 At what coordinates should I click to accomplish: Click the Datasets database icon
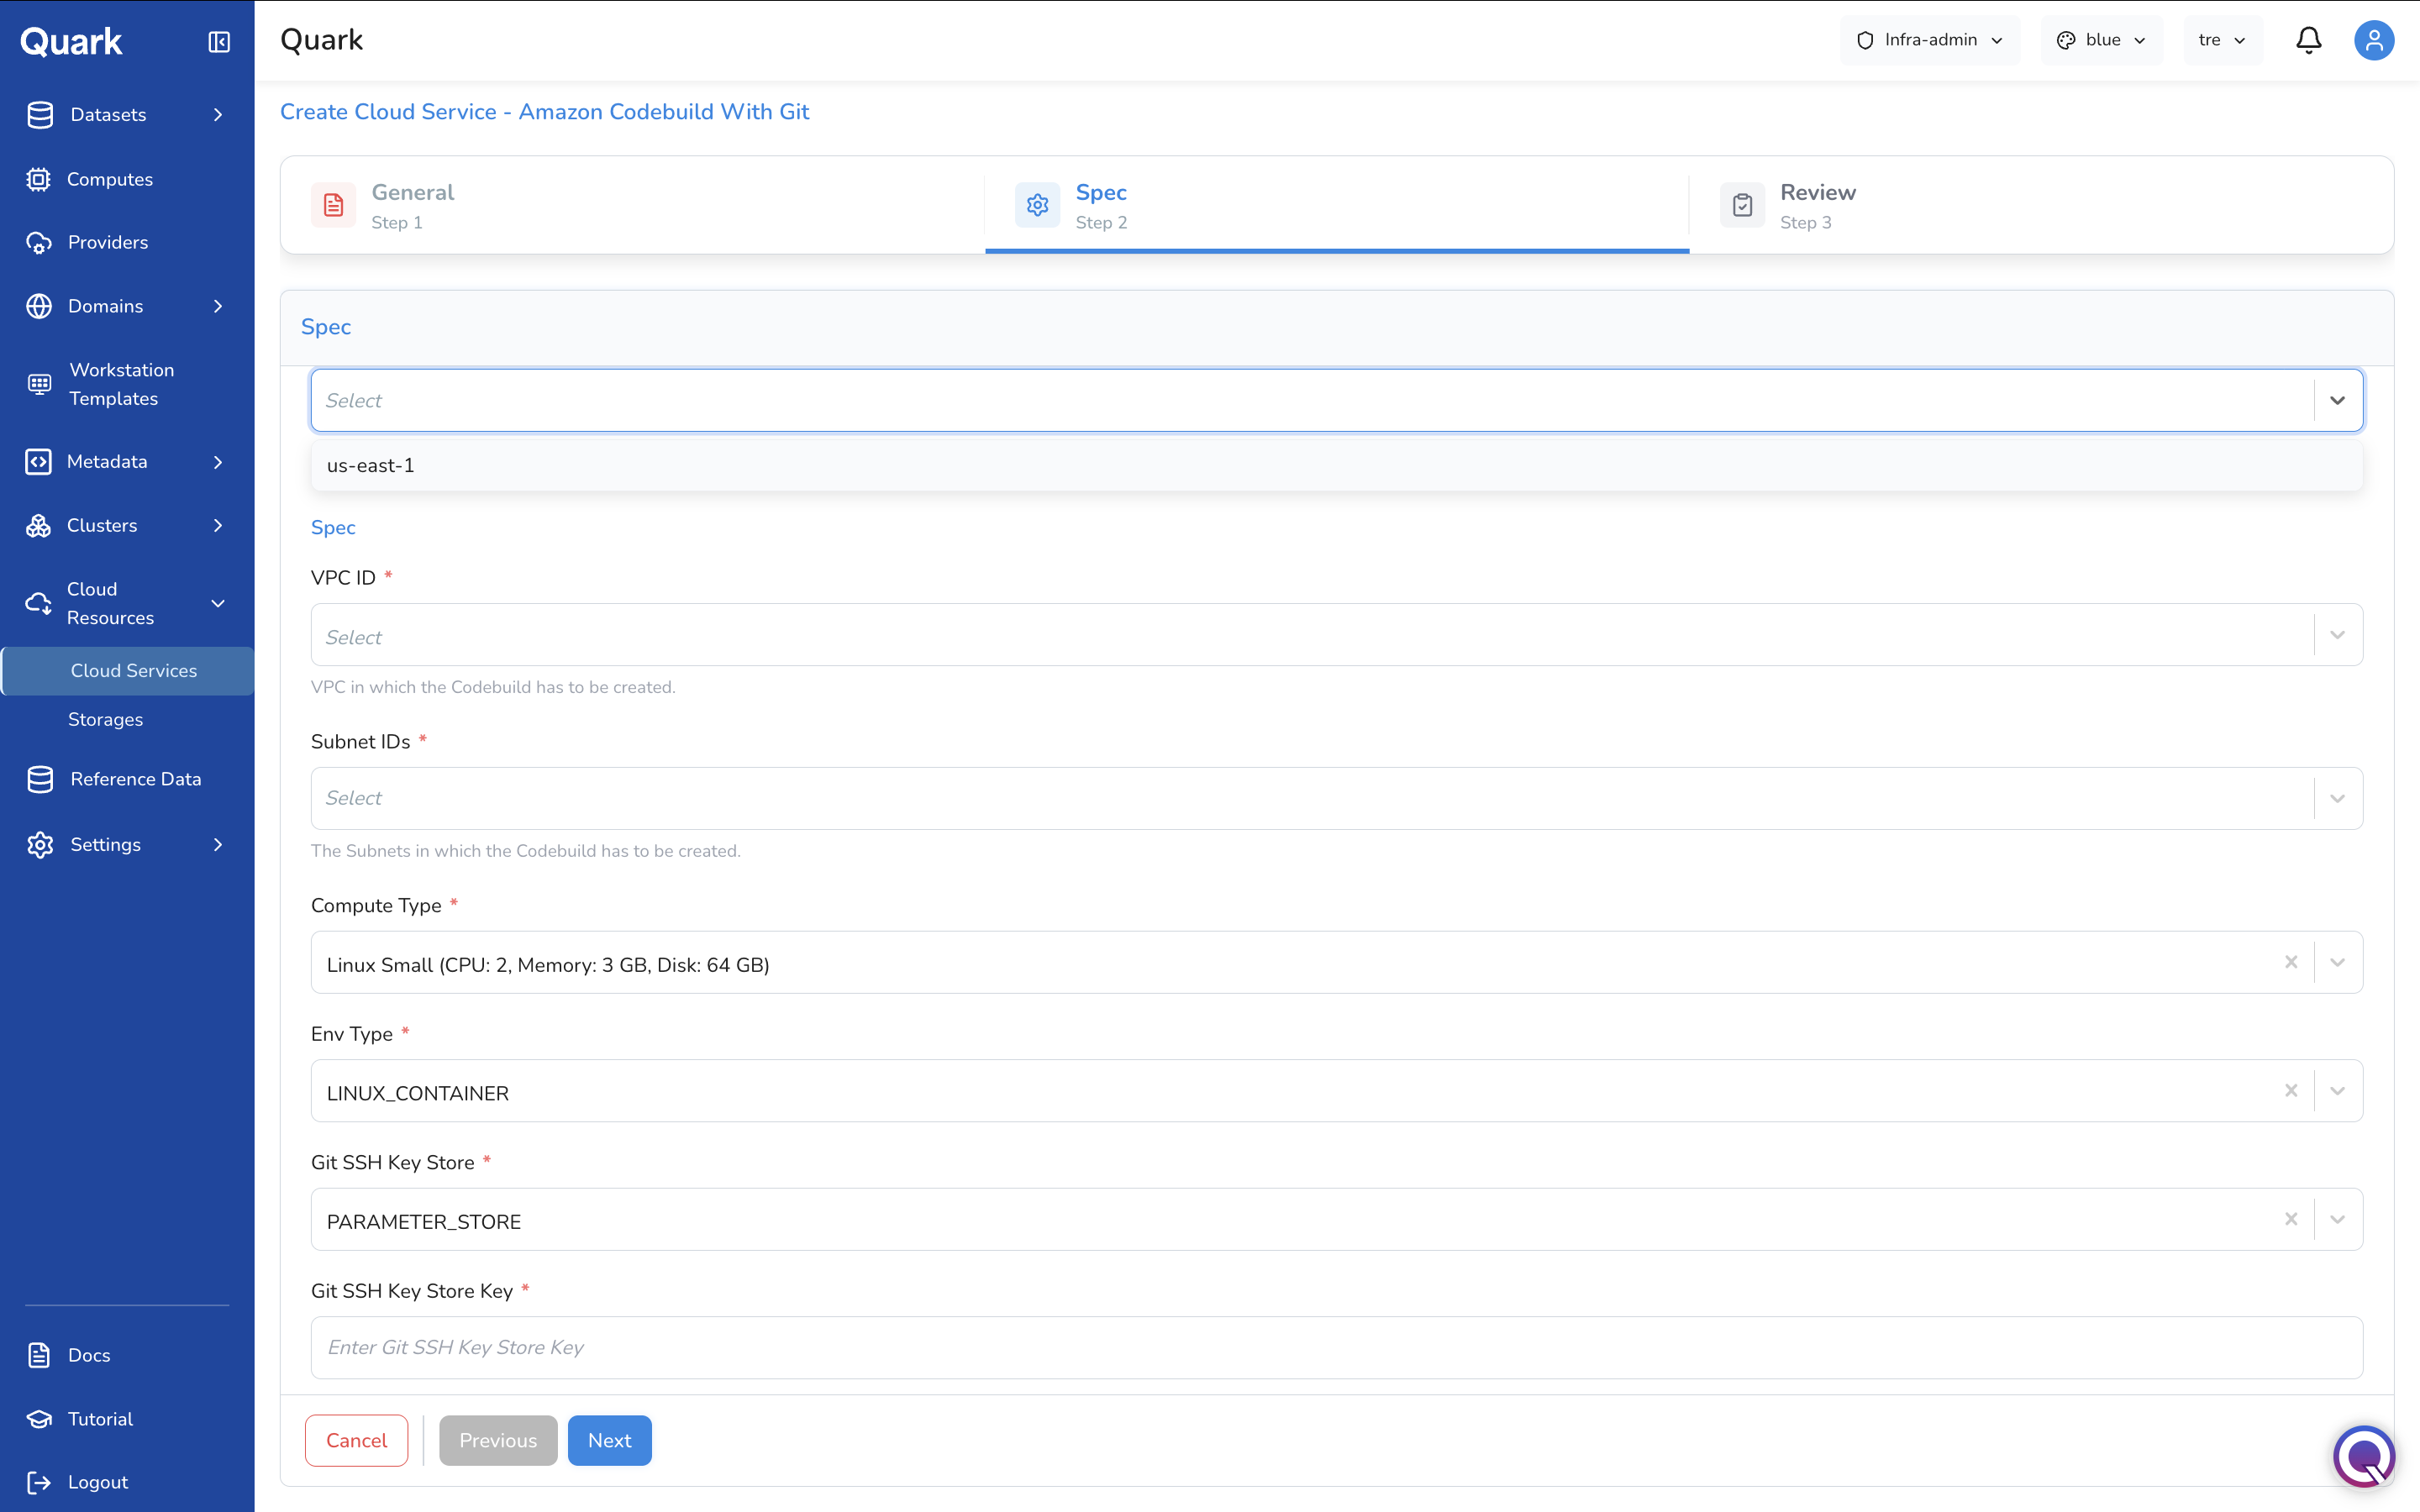(40, 115)
